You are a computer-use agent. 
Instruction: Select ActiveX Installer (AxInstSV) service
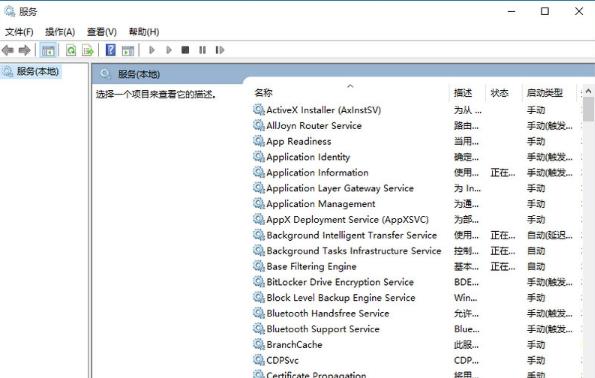click(x=324, y=110)
